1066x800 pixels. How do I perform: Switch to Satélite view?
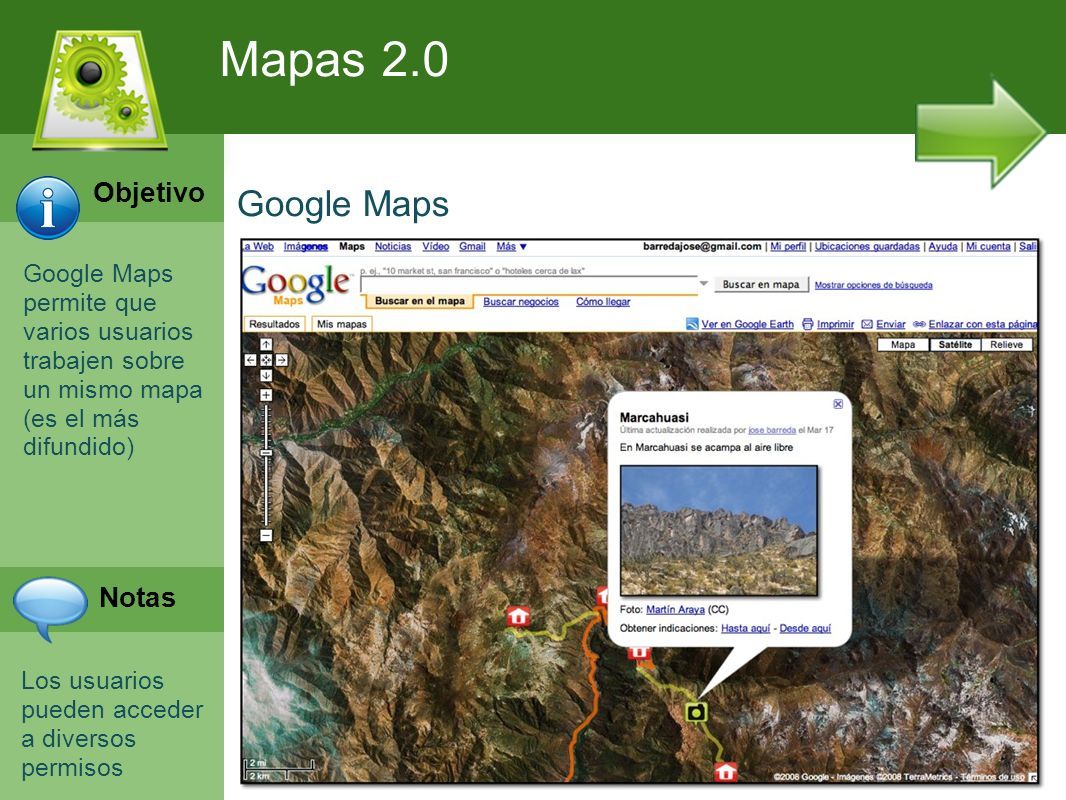click(x=955, y=345)
